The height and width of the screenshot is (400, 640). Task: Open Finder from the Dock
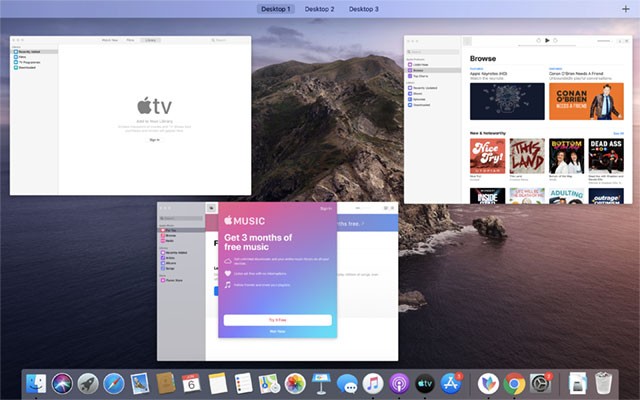(x=36, y=384)
